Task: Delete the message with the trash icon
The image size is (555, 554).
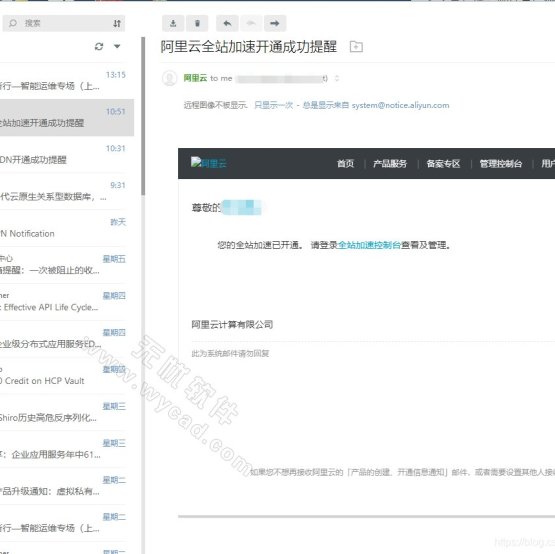Action: pos(197,23)
